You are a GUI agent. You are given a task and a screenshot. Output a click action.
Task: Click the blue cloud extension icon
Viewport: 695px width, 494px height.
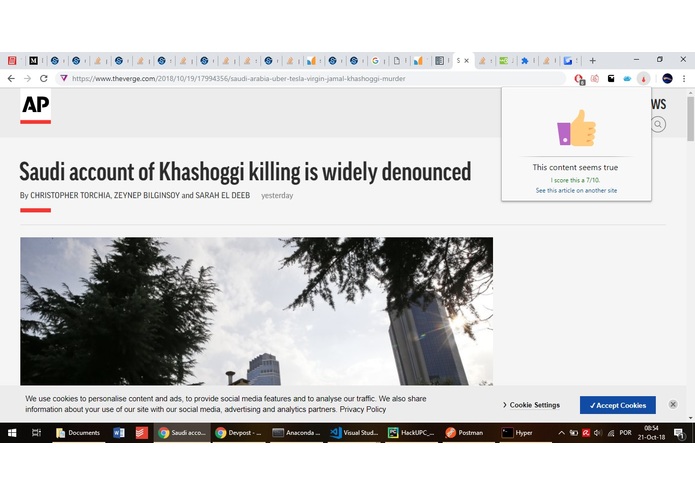[x=627, y=78]
